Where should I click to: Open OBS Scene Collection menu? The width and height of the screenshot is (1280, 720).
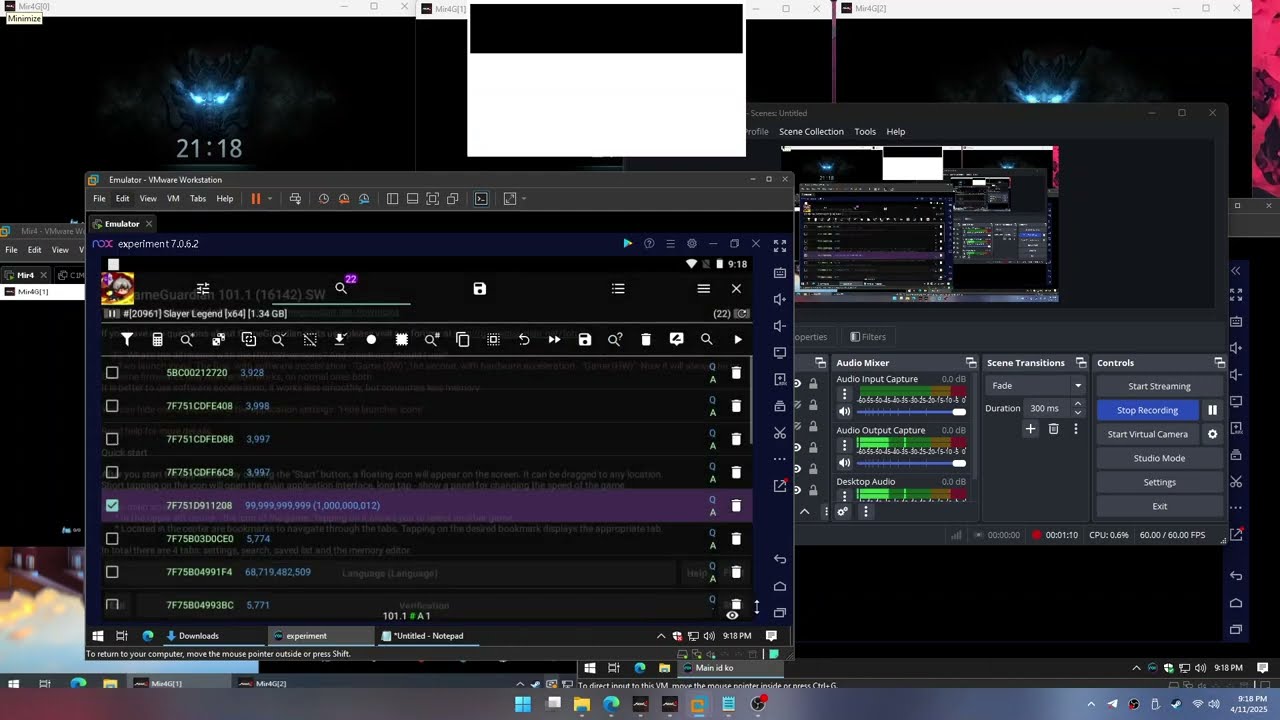coord(811,131)
